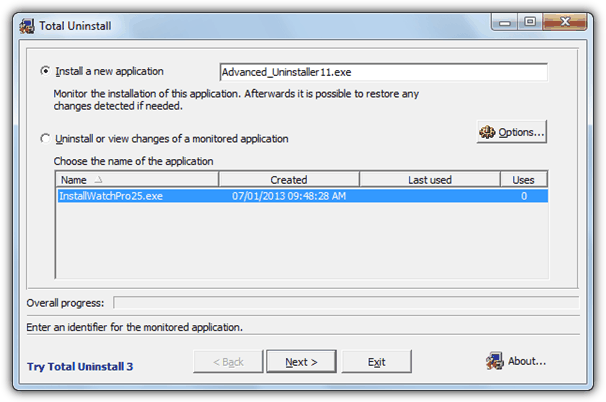Choose 'Uninstall or view changes' radio option
The image size is (606, 402).
(45, 139)
